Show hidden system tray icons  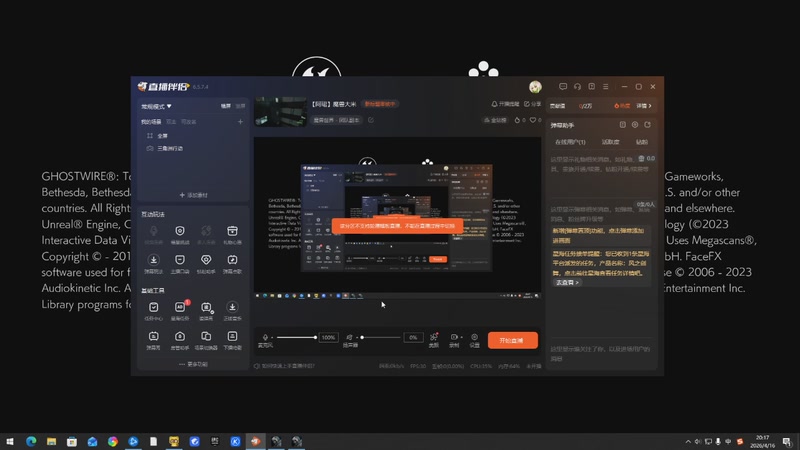pyautogui.click(x=688, y=442)
